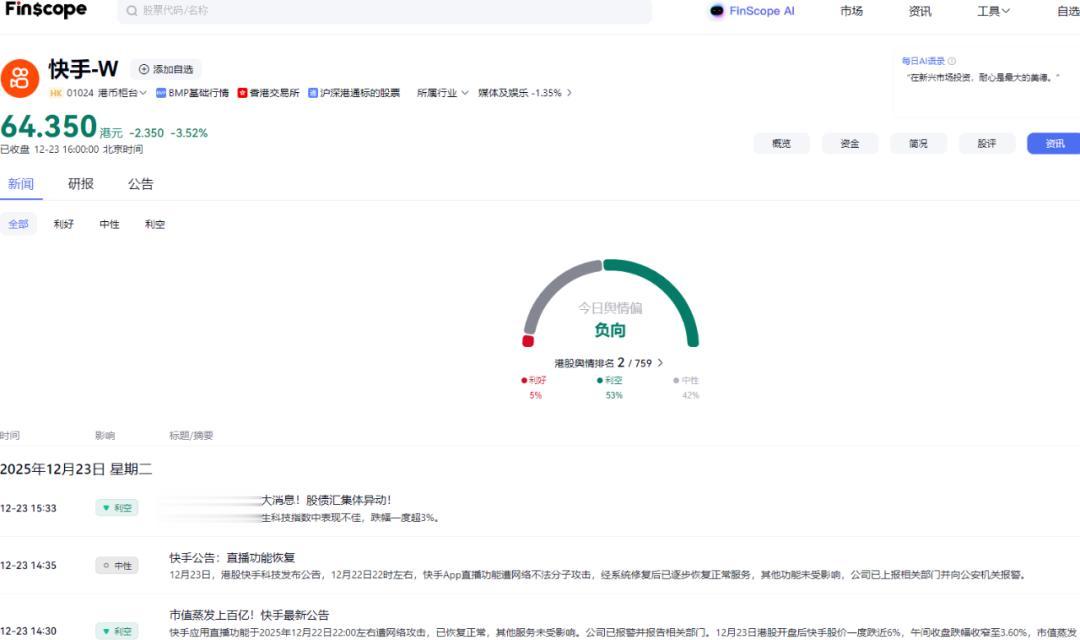
Task: Click the 沪深港通标的股票 blue icon
Action: (313, 92)
